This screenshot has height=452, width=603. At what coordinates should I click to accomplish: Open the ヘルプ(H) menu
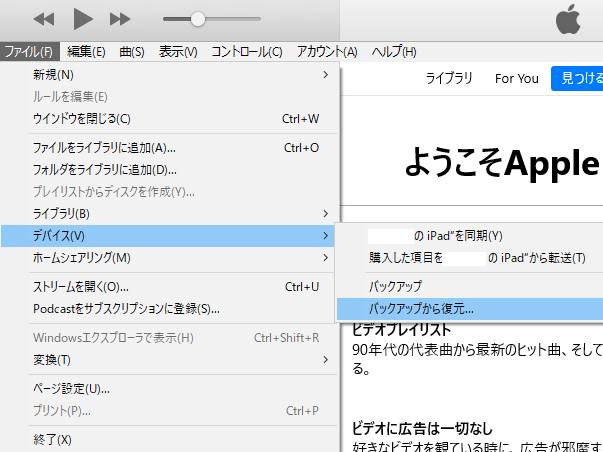[394, 52]
